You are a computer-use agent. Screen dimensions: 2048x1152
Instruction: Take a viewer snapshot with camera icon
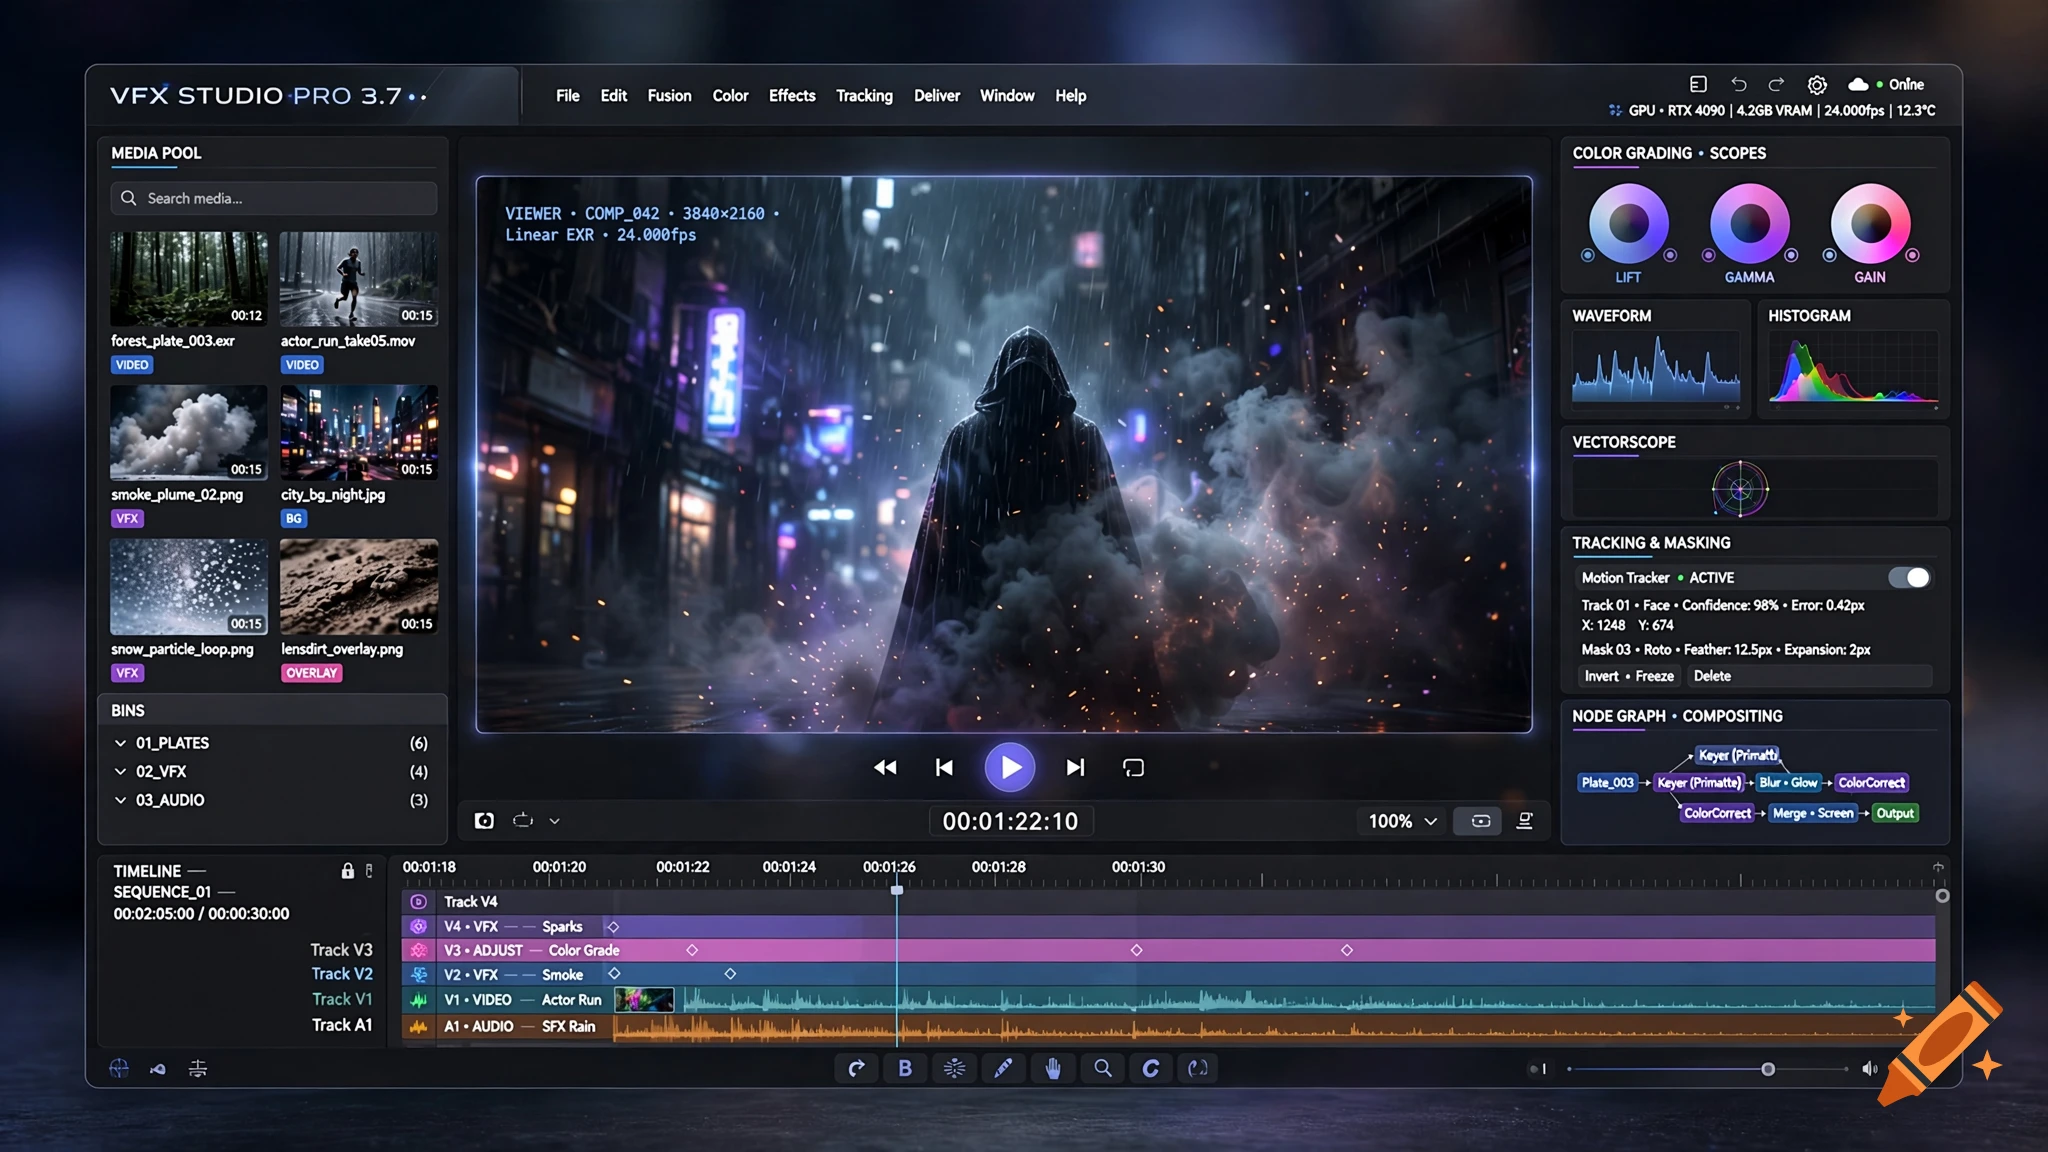[x=484, y=820]
